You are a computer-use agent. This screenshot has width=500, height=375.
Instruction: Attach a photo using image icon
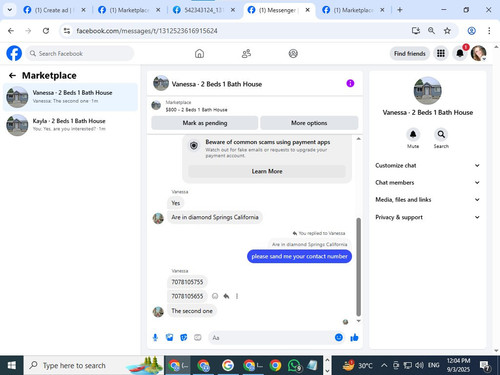tap(170, 338)
